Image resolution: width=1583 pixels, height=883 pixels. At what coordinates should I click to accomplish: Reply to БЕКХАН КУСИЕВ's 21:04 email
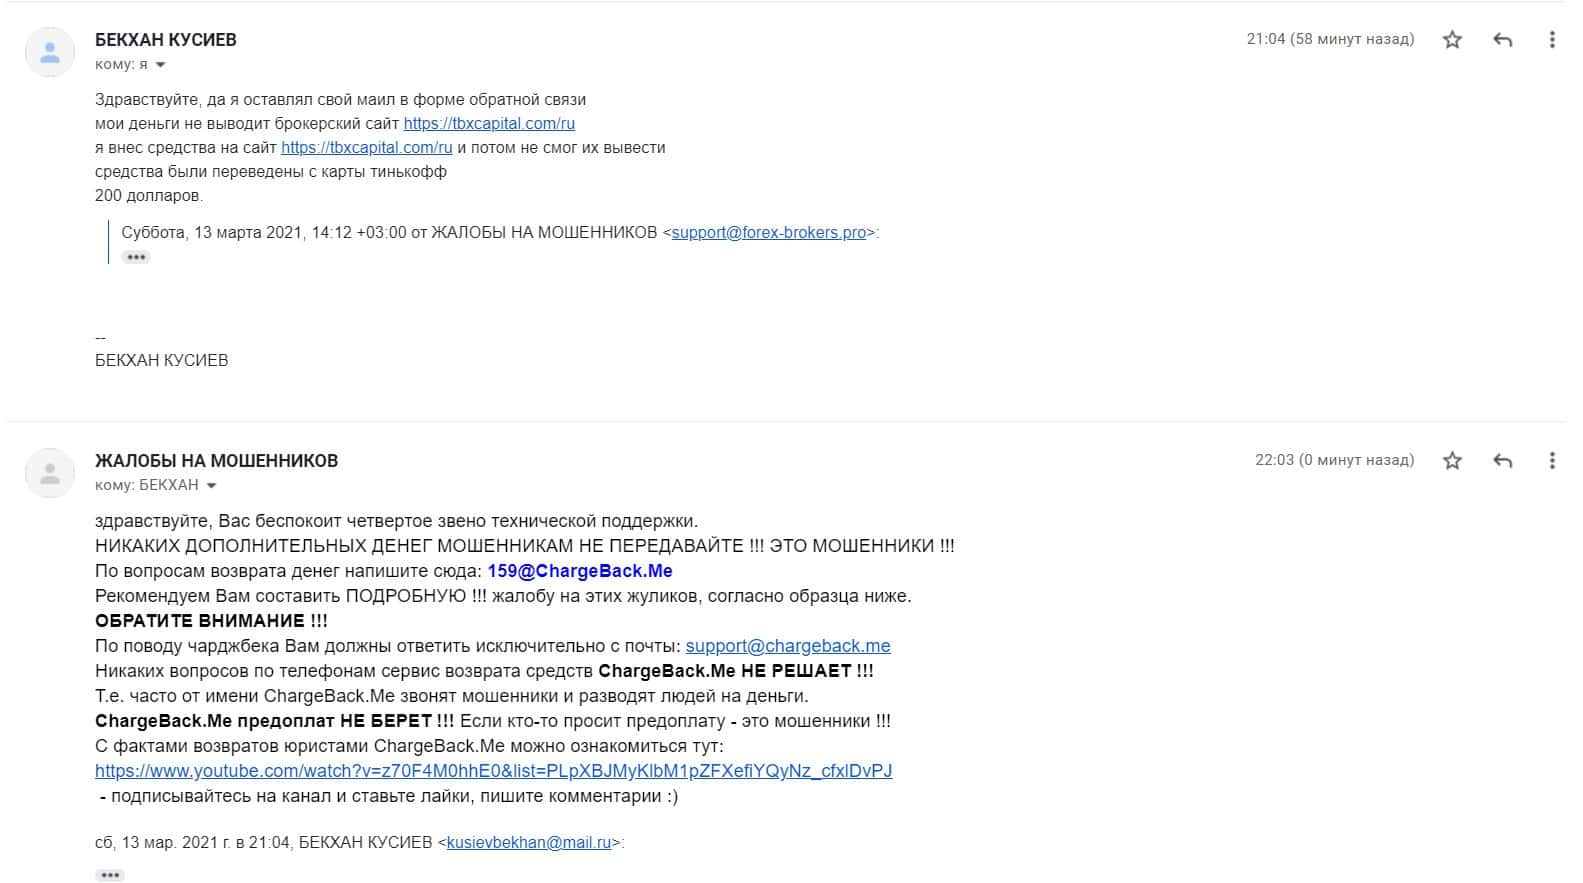tap(1502, 40)
